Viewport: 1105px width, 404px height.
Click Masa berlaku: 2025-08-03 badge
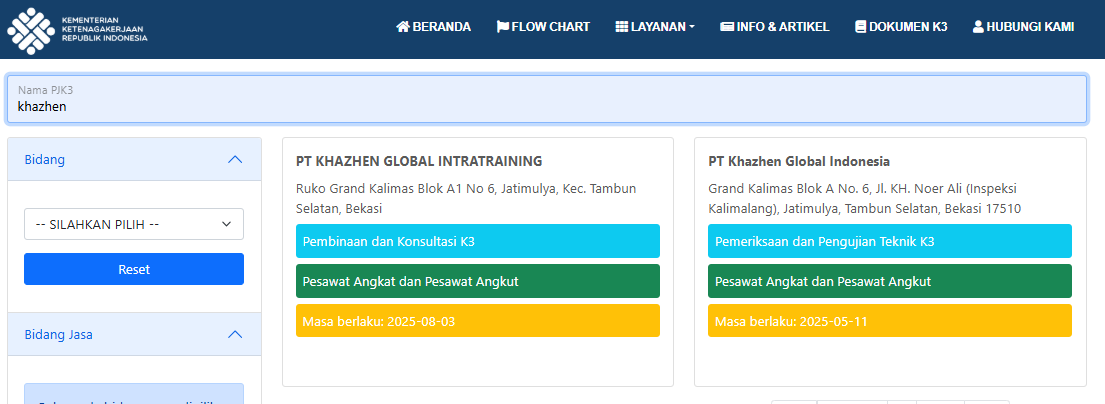point(478,321)
